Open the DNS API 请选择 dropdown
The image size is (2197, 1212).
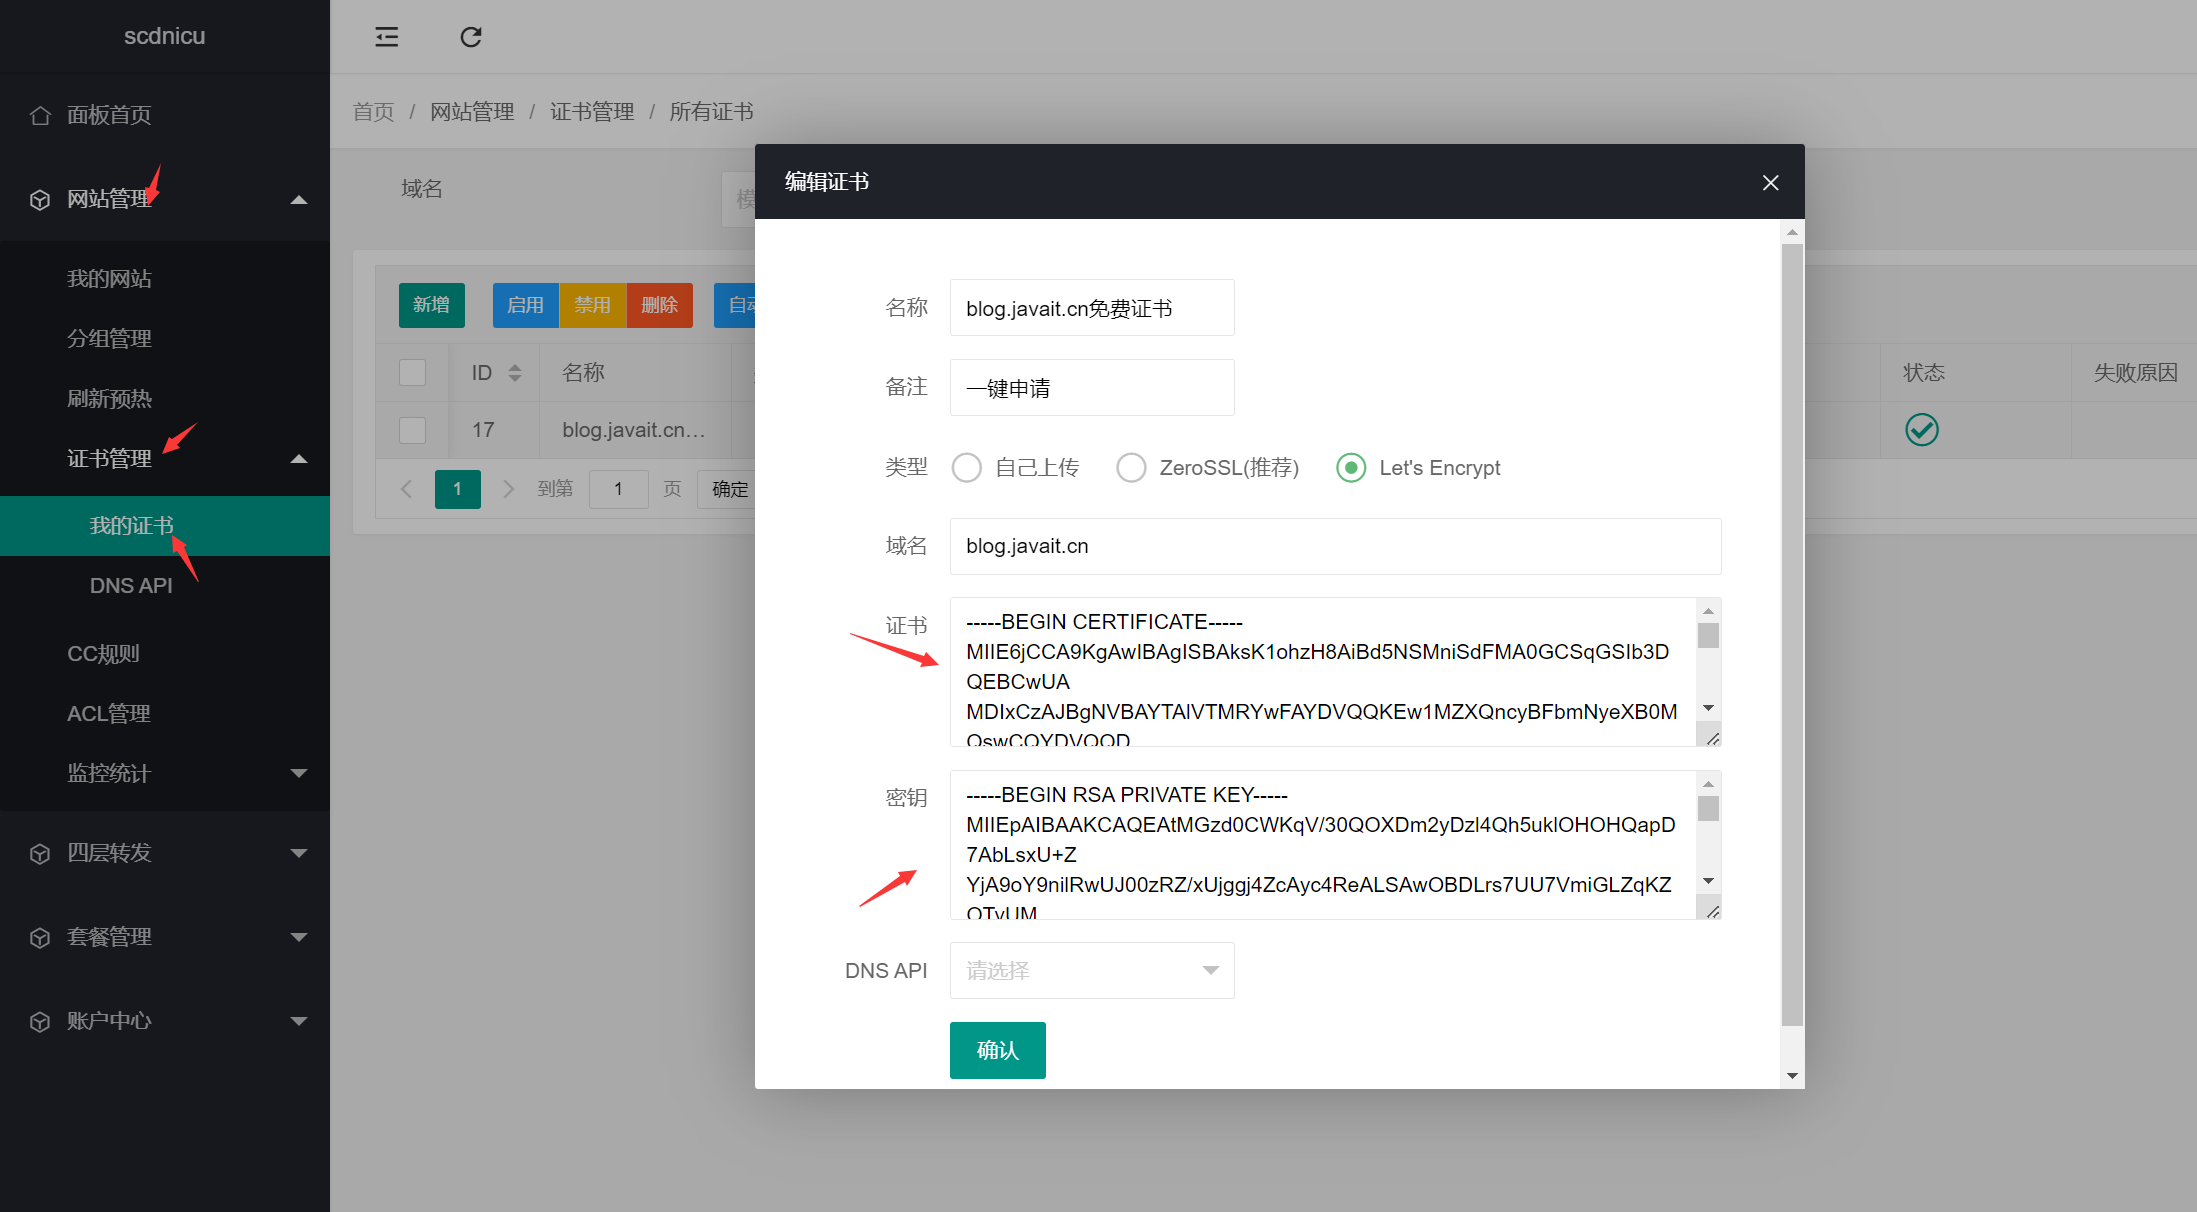1091,970
